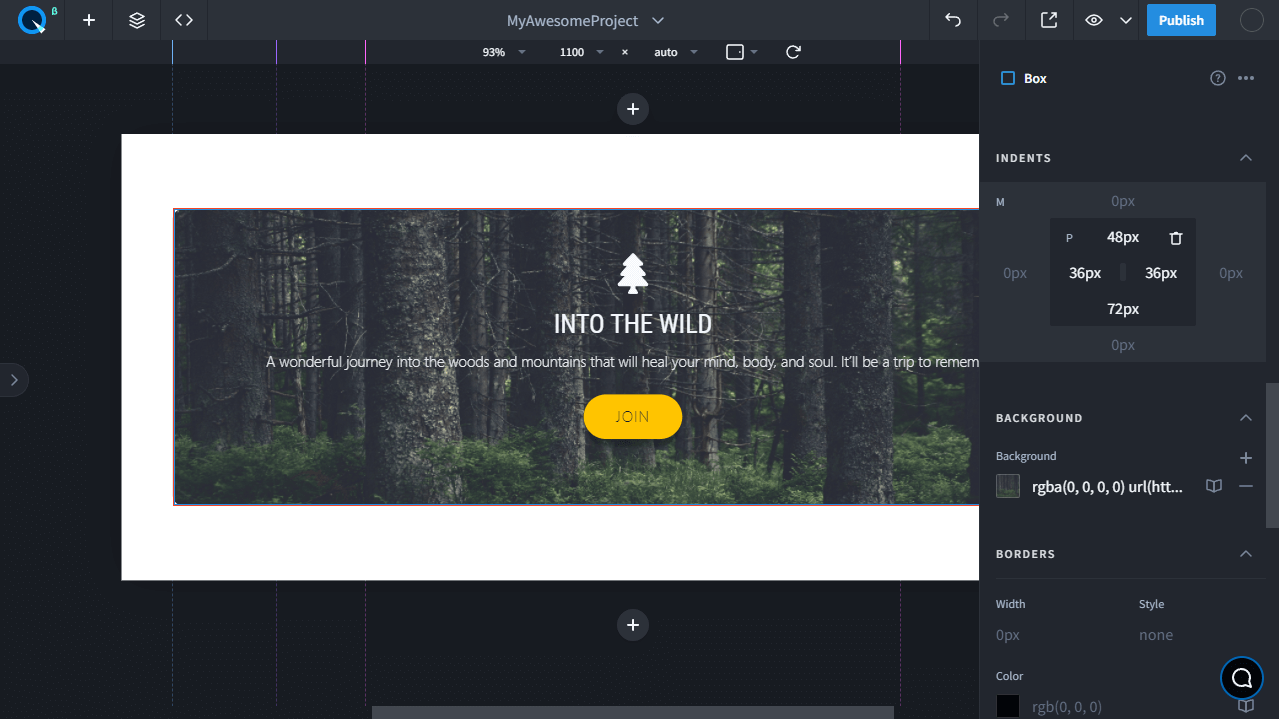Remove background with minus icon
Screen dimensions: 1279x719
click(1246, 486)
